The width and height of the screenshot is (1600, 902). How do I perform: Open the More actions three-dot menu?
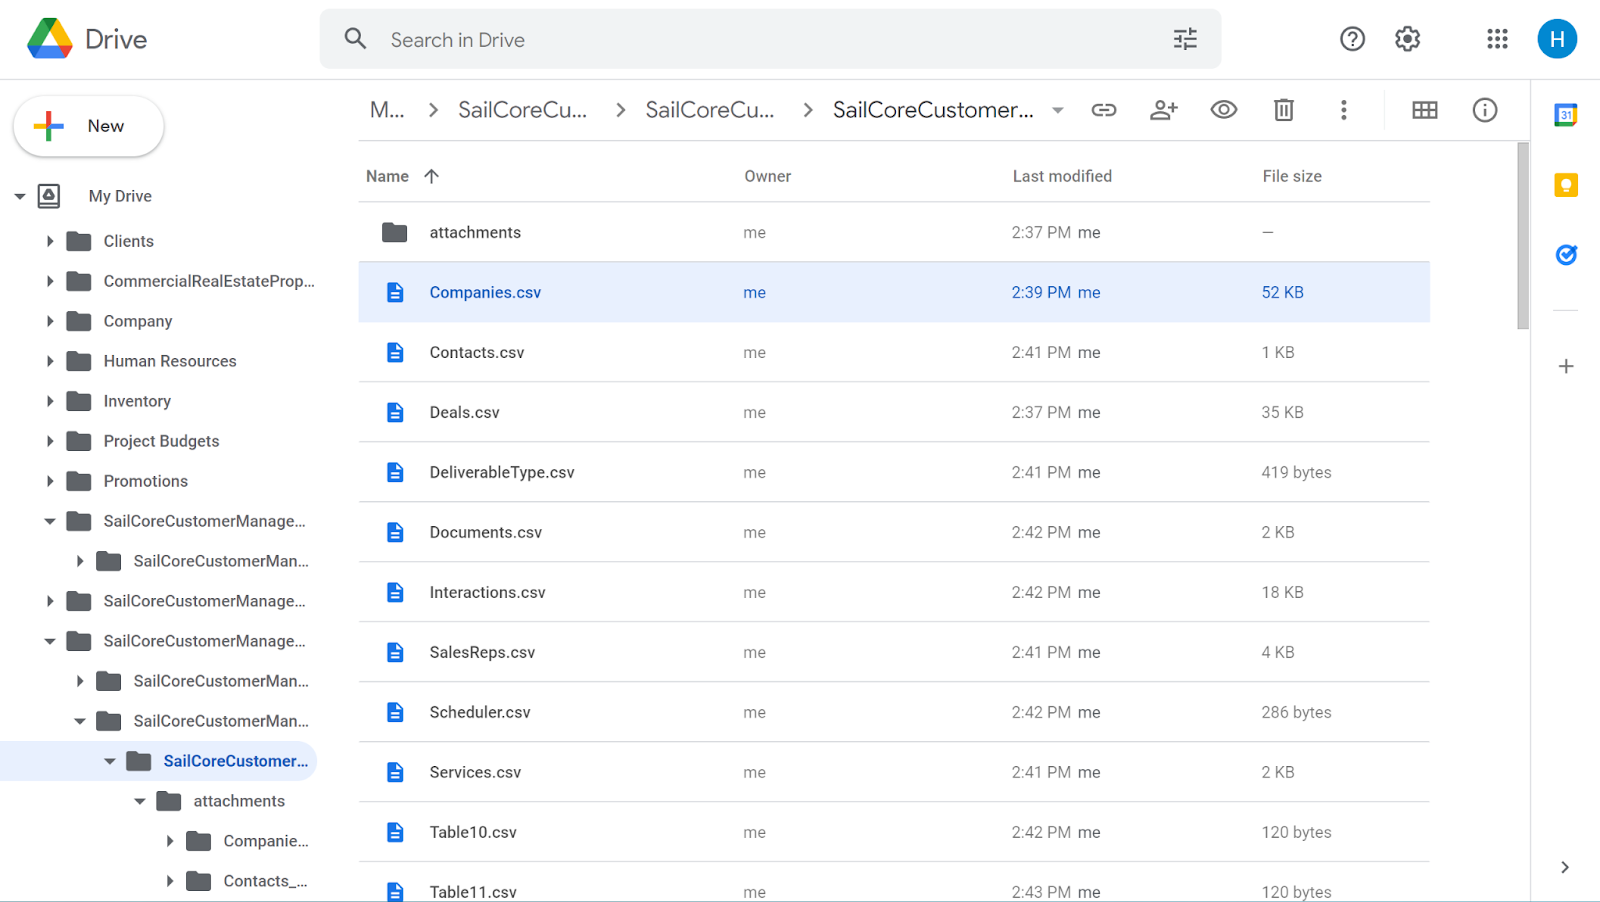coord(1343,110)
